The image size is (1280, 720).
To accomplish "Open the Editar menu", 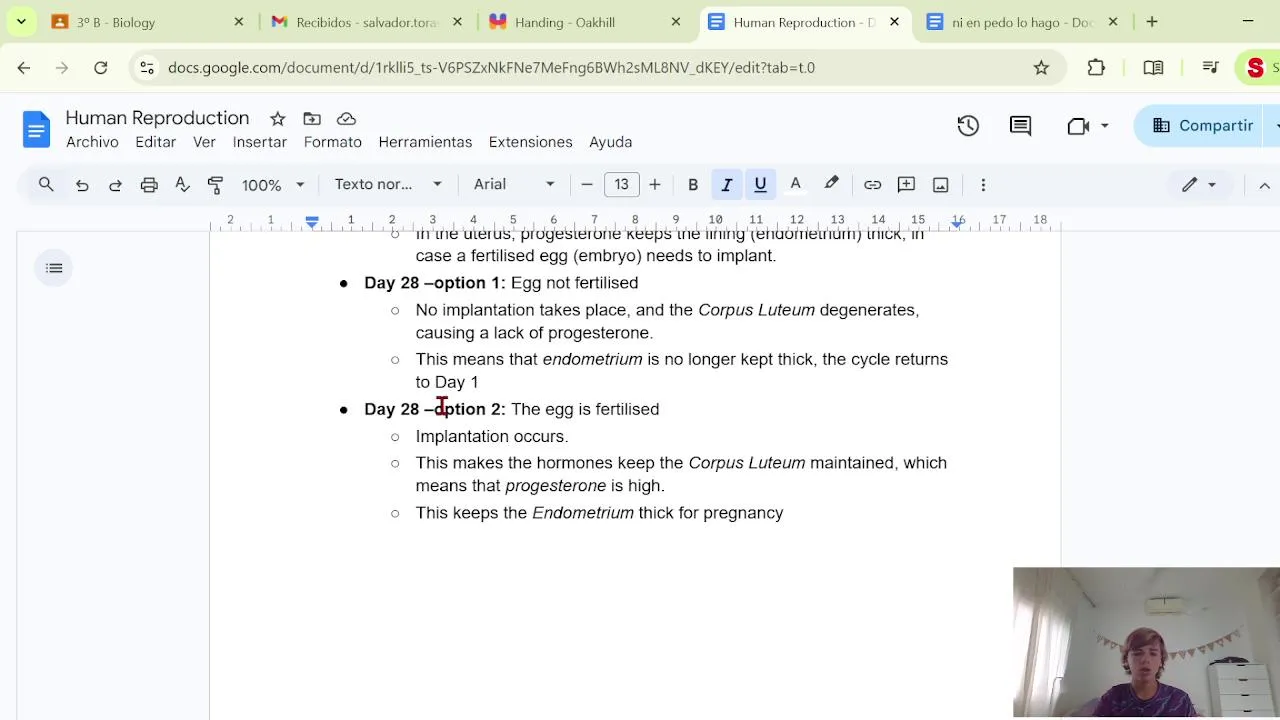I will click(x=155, y=142).
